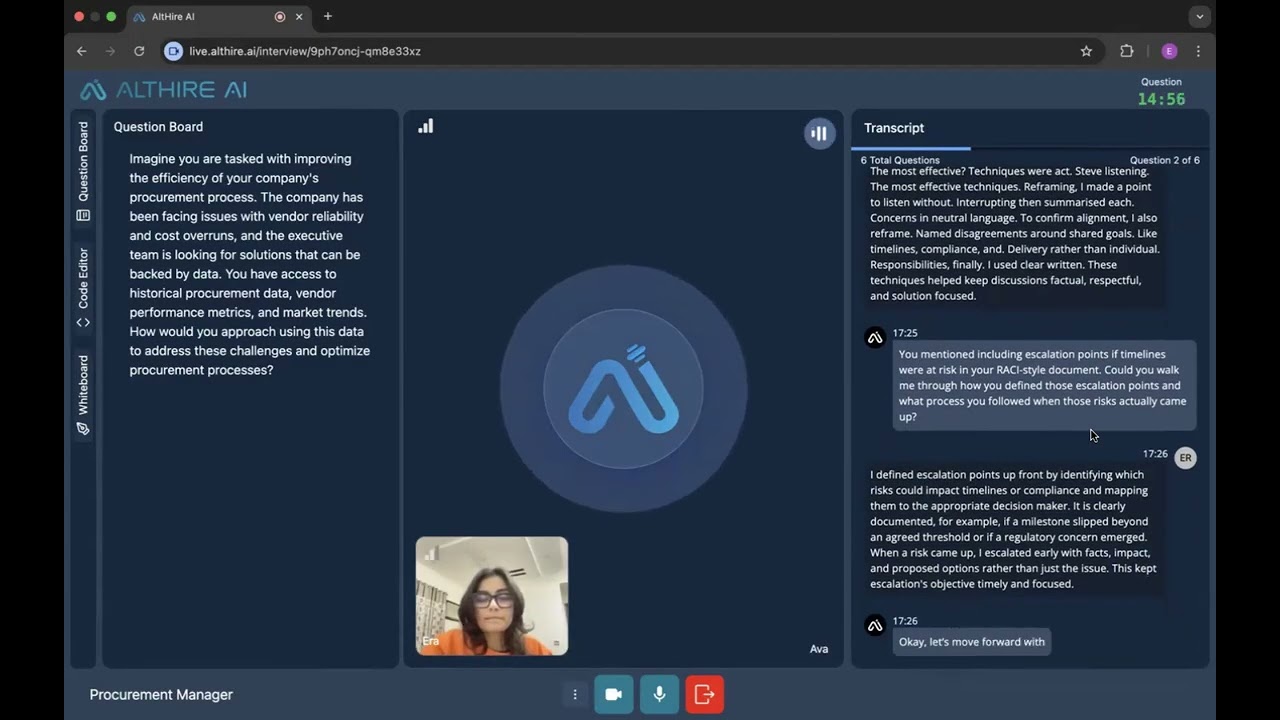Click the signal strength bars icon
The width and height of the screenshot is (1280, 720).
coord(426,126)
